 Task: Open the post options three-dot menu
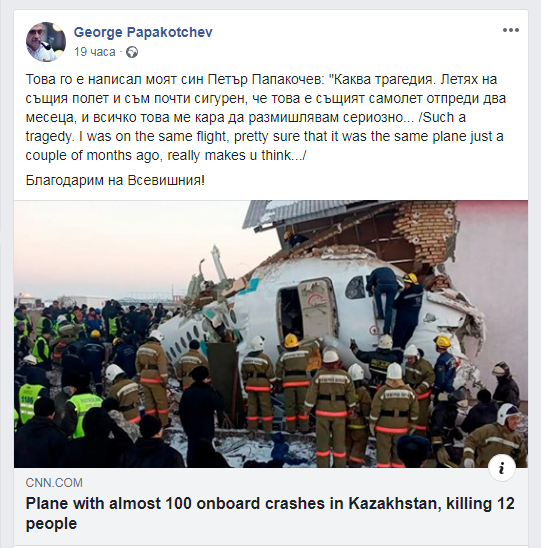click(511, 30)
